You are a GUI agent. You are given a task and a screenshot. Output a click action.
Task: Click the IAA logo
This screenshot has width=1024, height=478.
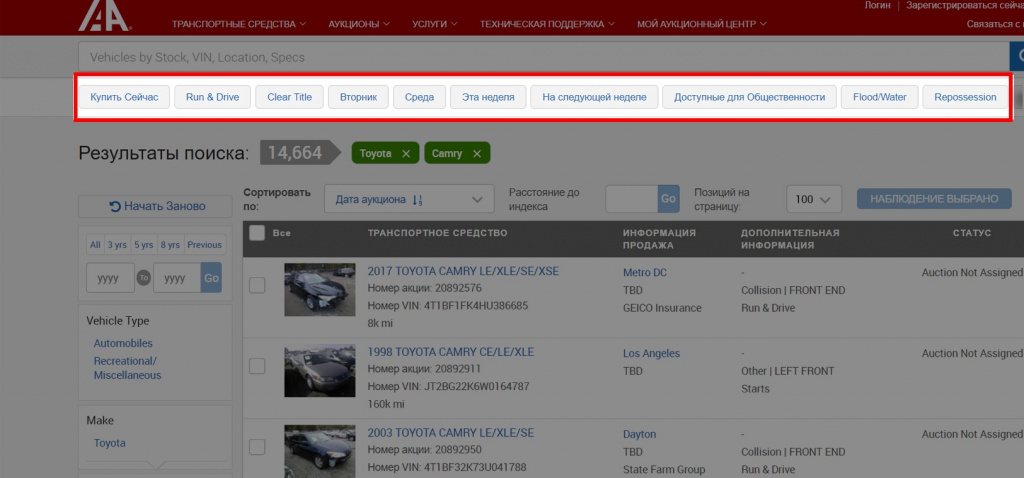pyautogui.click(x=104, y=15)
